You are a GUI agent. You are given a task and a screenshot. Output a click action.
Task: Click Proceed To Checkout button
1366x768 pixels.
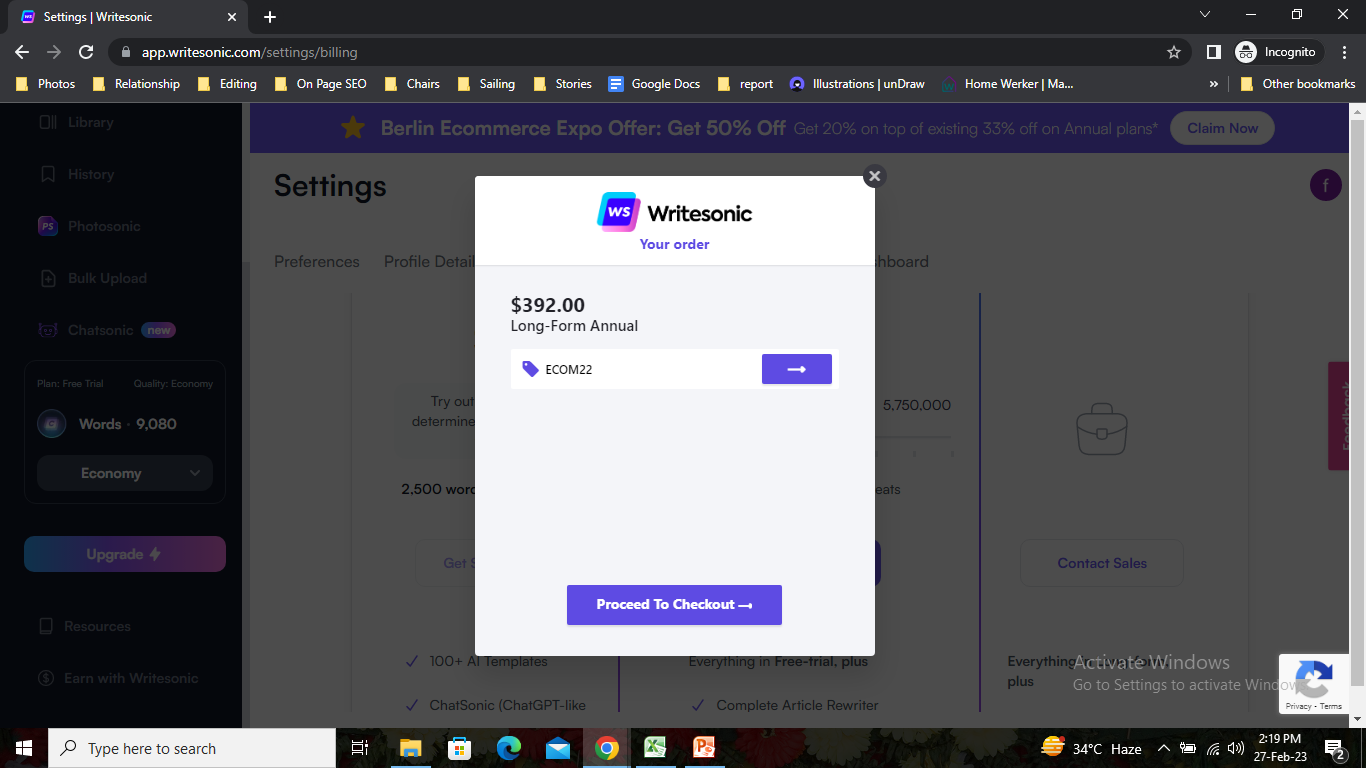(x=674, y=605)
